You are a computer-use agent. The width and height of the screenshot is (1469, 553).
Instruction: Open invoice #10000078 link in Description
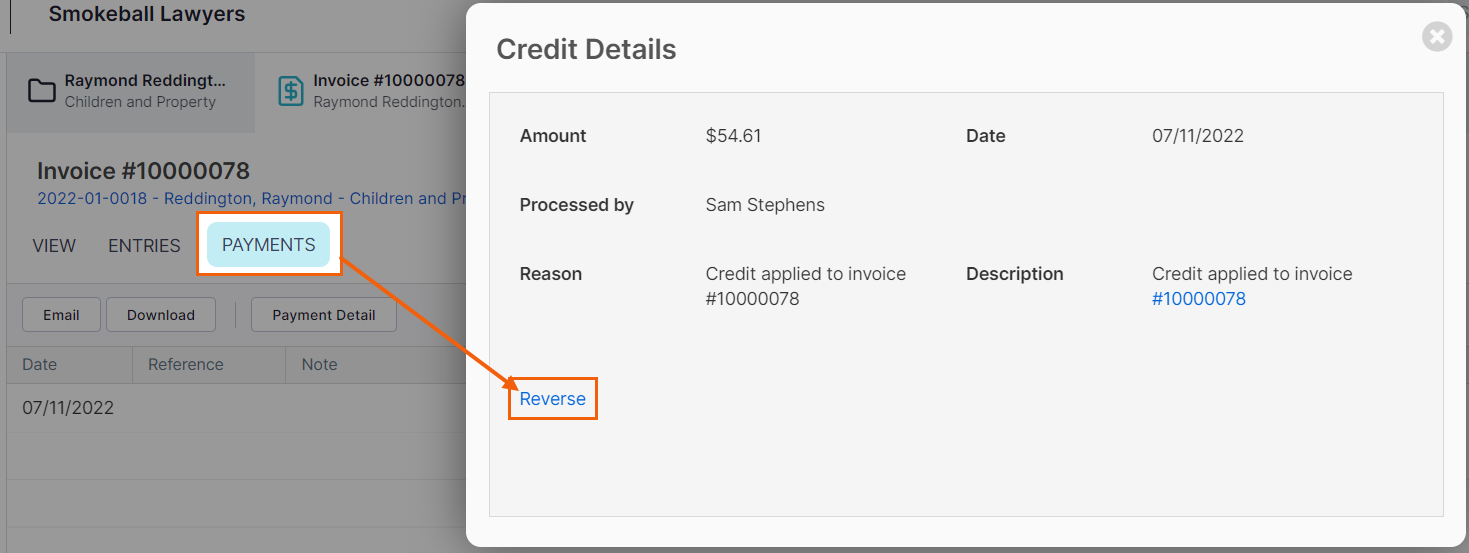(1199, 299)
